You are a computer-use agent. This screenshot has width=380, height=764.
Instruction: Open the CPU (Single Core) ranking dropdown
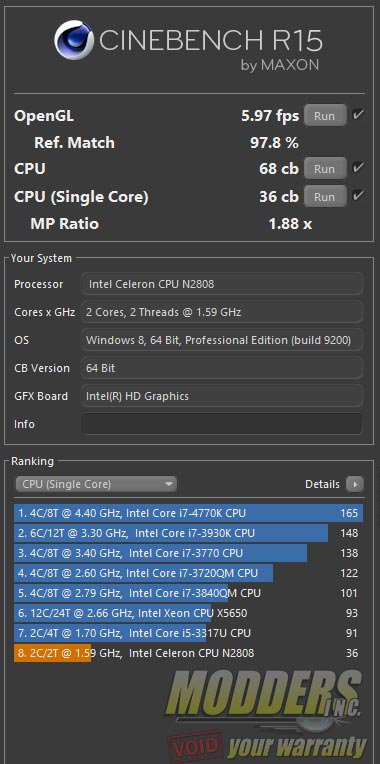(x=96, y=484)
